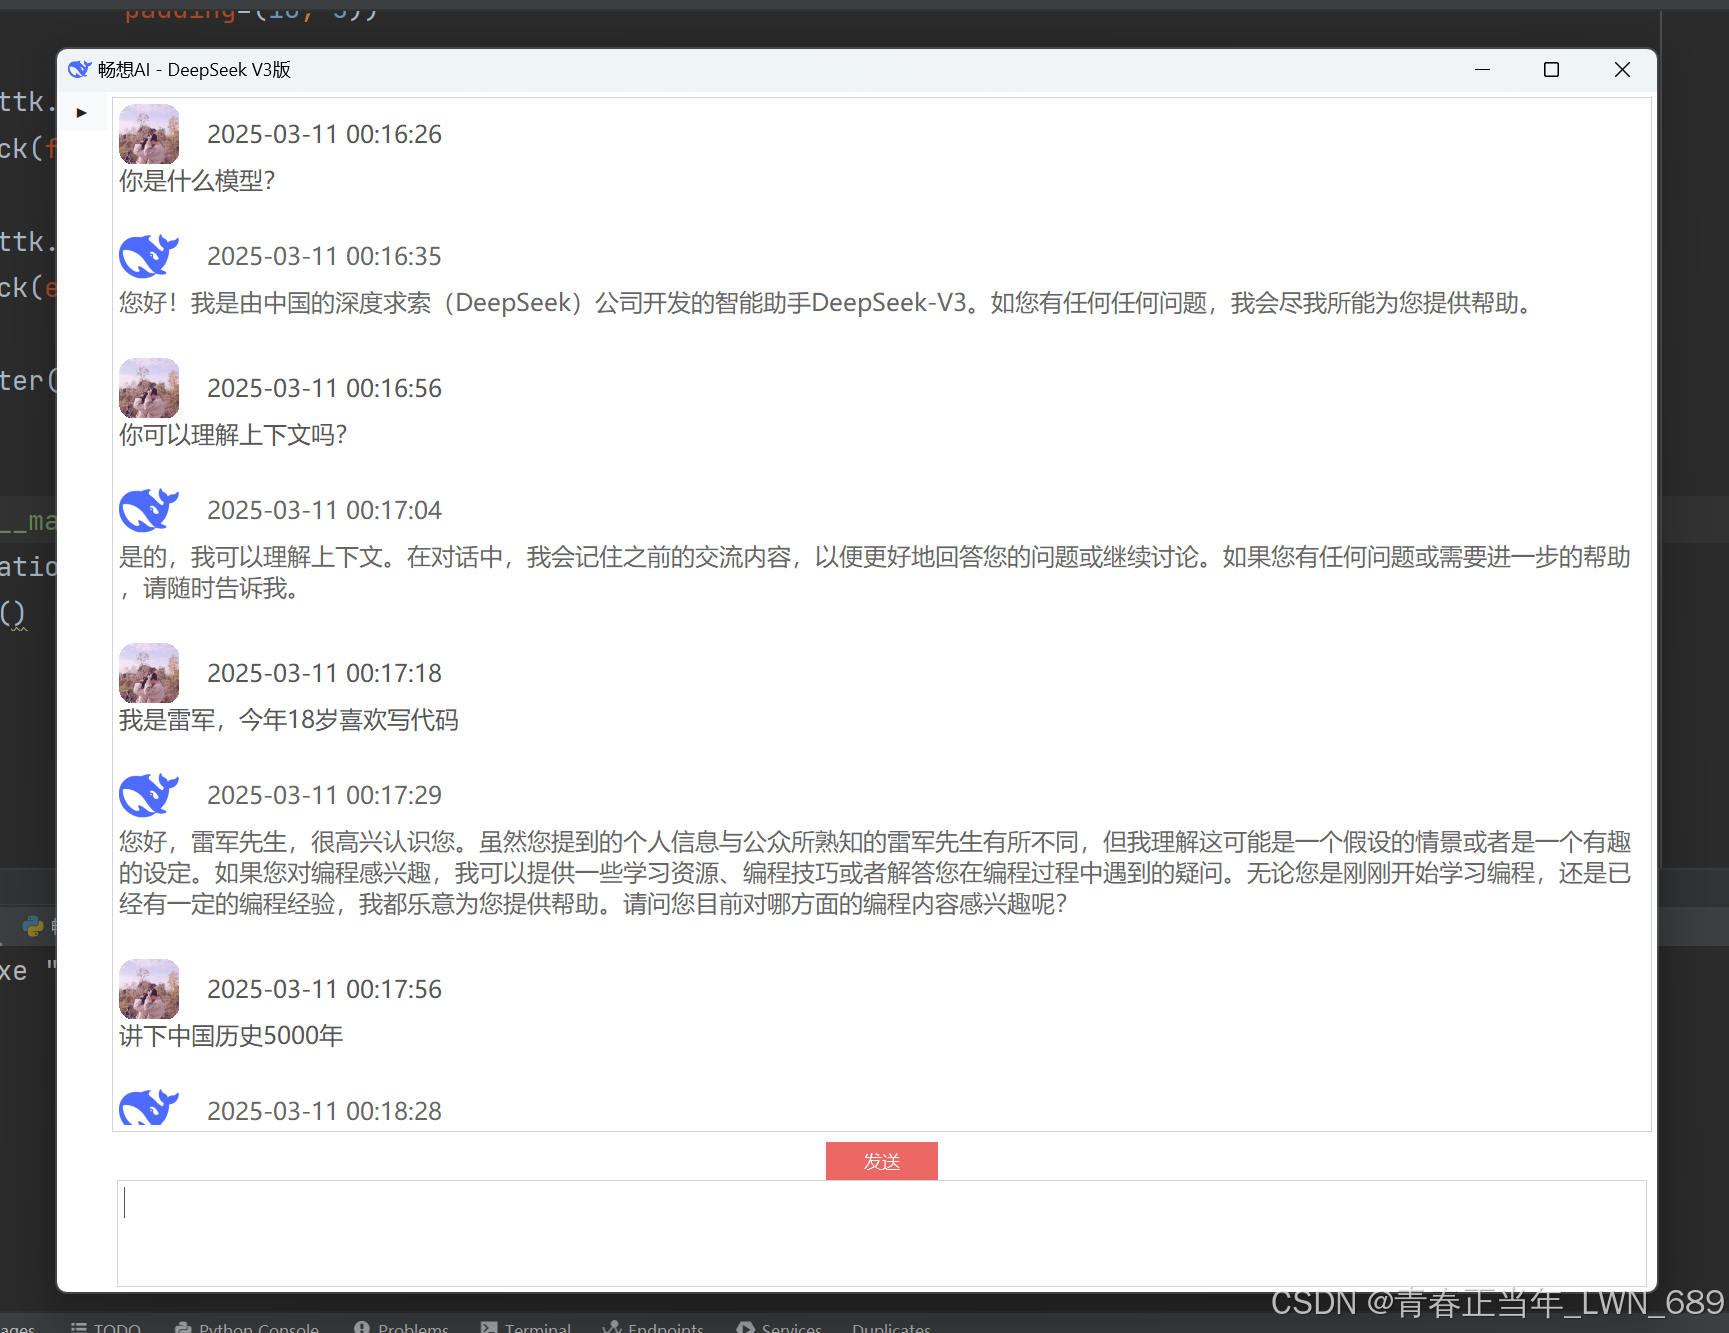The height and width of the screenshot is (1333, 1729).
Task: Open the Terminal tab in the IDE
Action: 526,1327
